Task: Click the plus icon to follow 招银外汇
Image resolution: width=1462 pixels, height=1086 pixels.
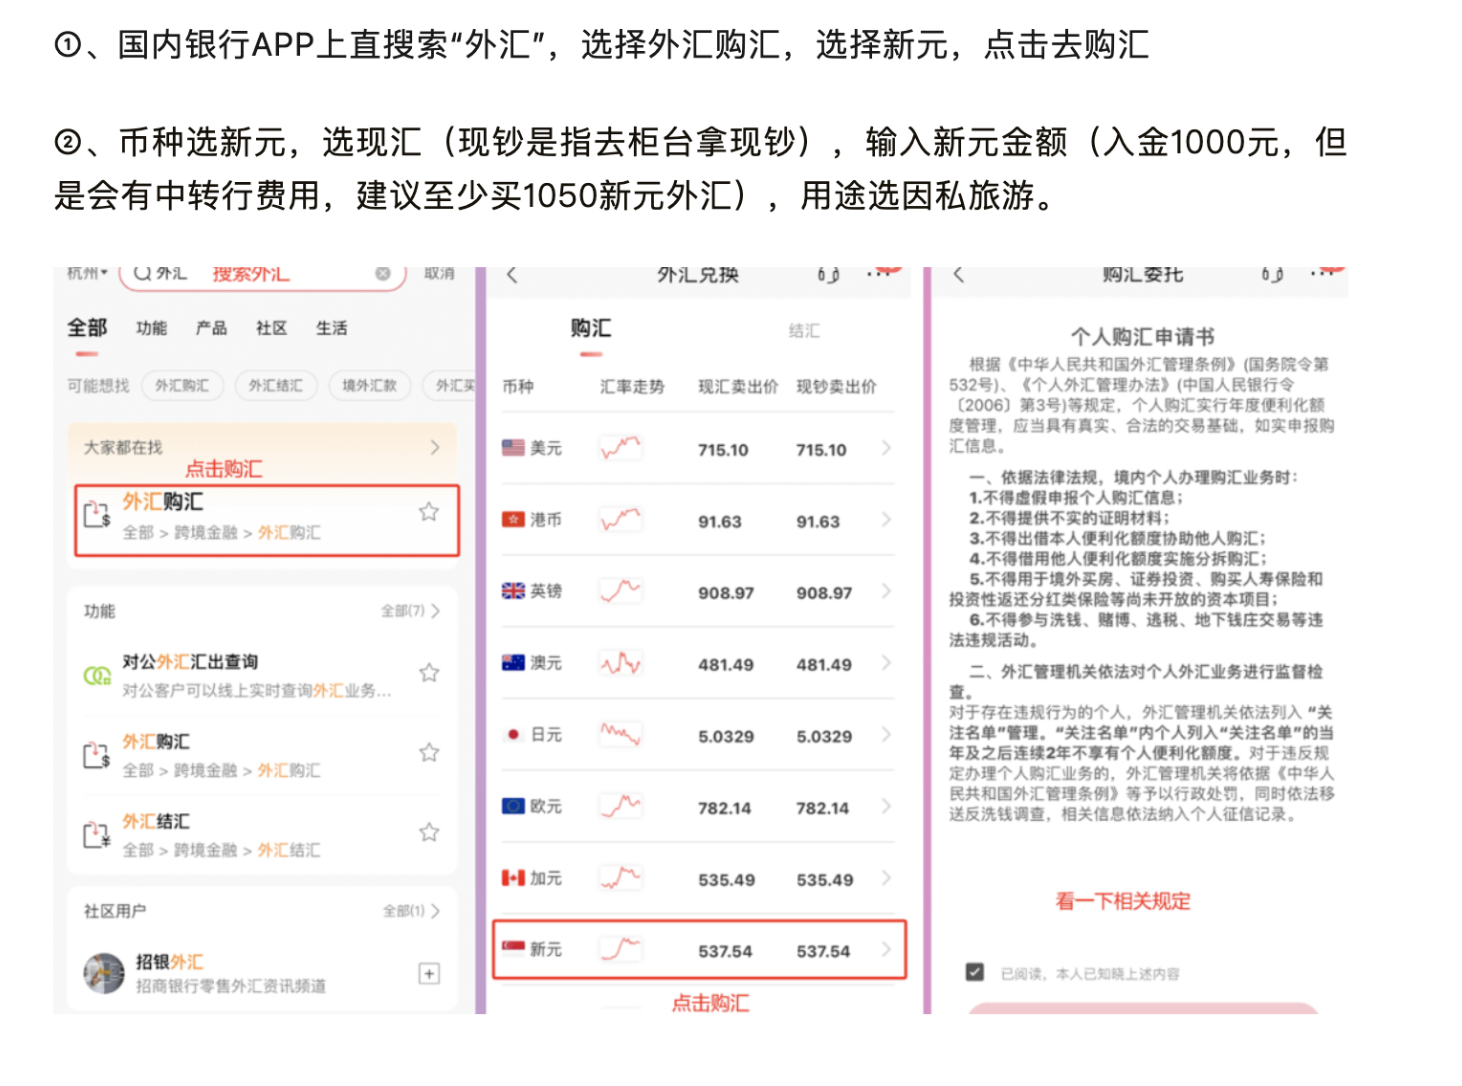Action: pyautogui.click(x=429, y=974)
